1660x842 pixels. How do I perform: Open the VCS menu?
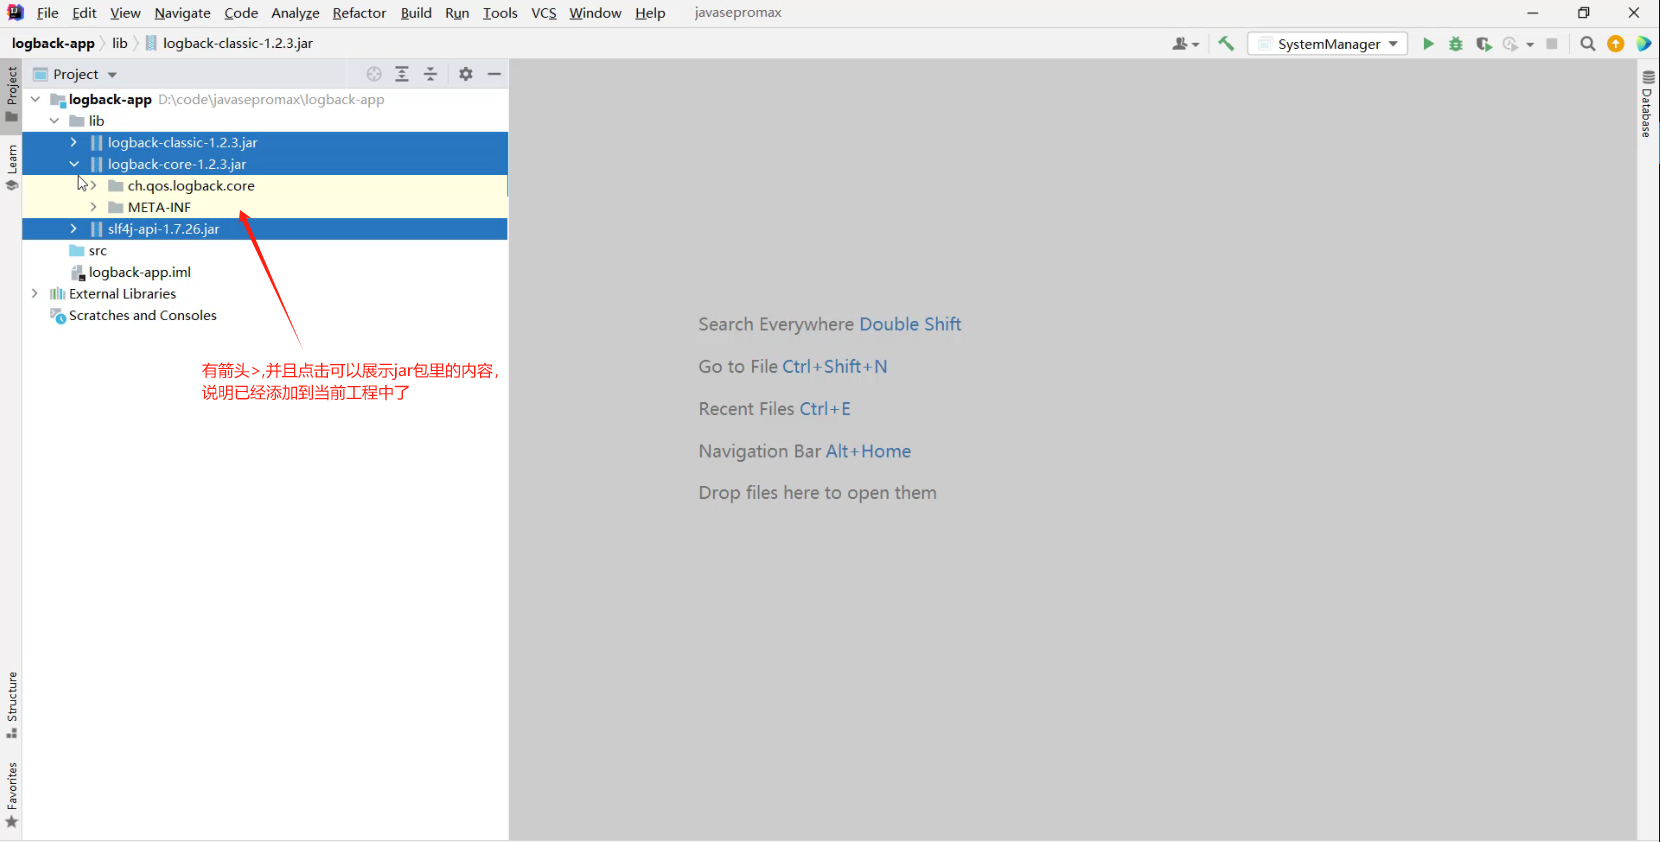click(x=544, y=13)
